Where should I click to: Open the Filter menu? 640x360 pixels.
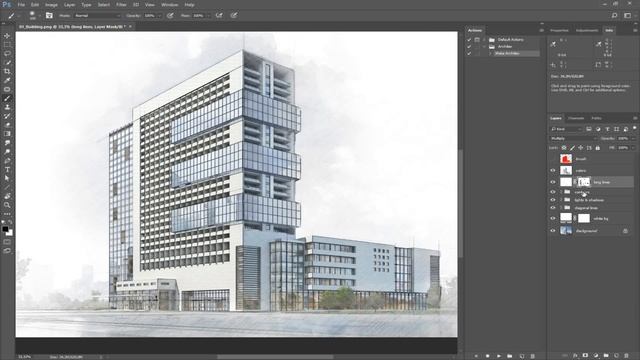121,5
